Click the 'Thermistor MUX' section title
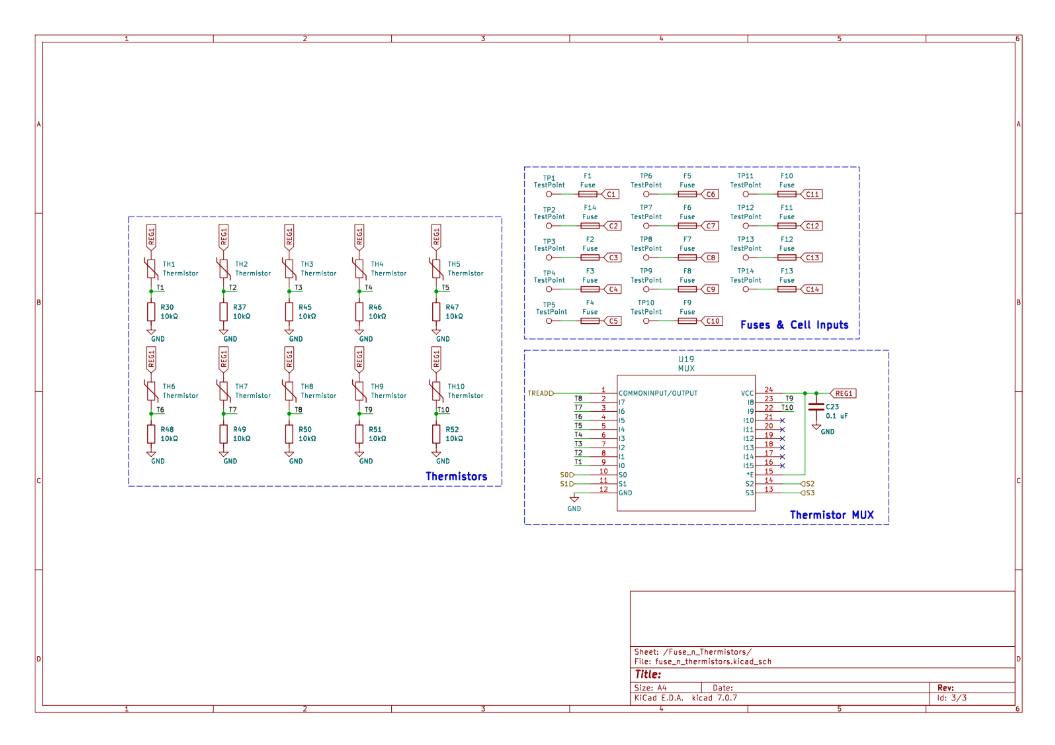Image resolution: width=1055 pixels, height=745 pixels. [832, 515]
